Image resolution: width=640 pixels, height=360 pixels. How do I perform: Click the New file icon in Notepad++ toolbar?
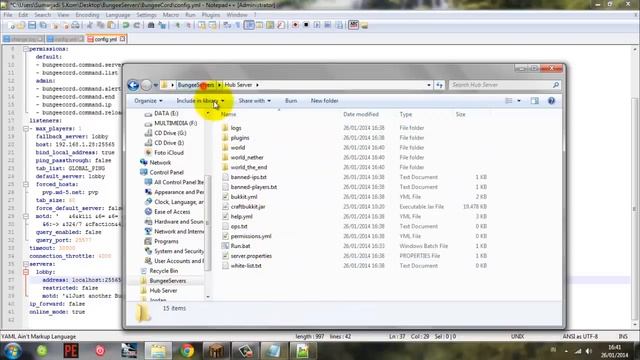(x=11, y=25)
